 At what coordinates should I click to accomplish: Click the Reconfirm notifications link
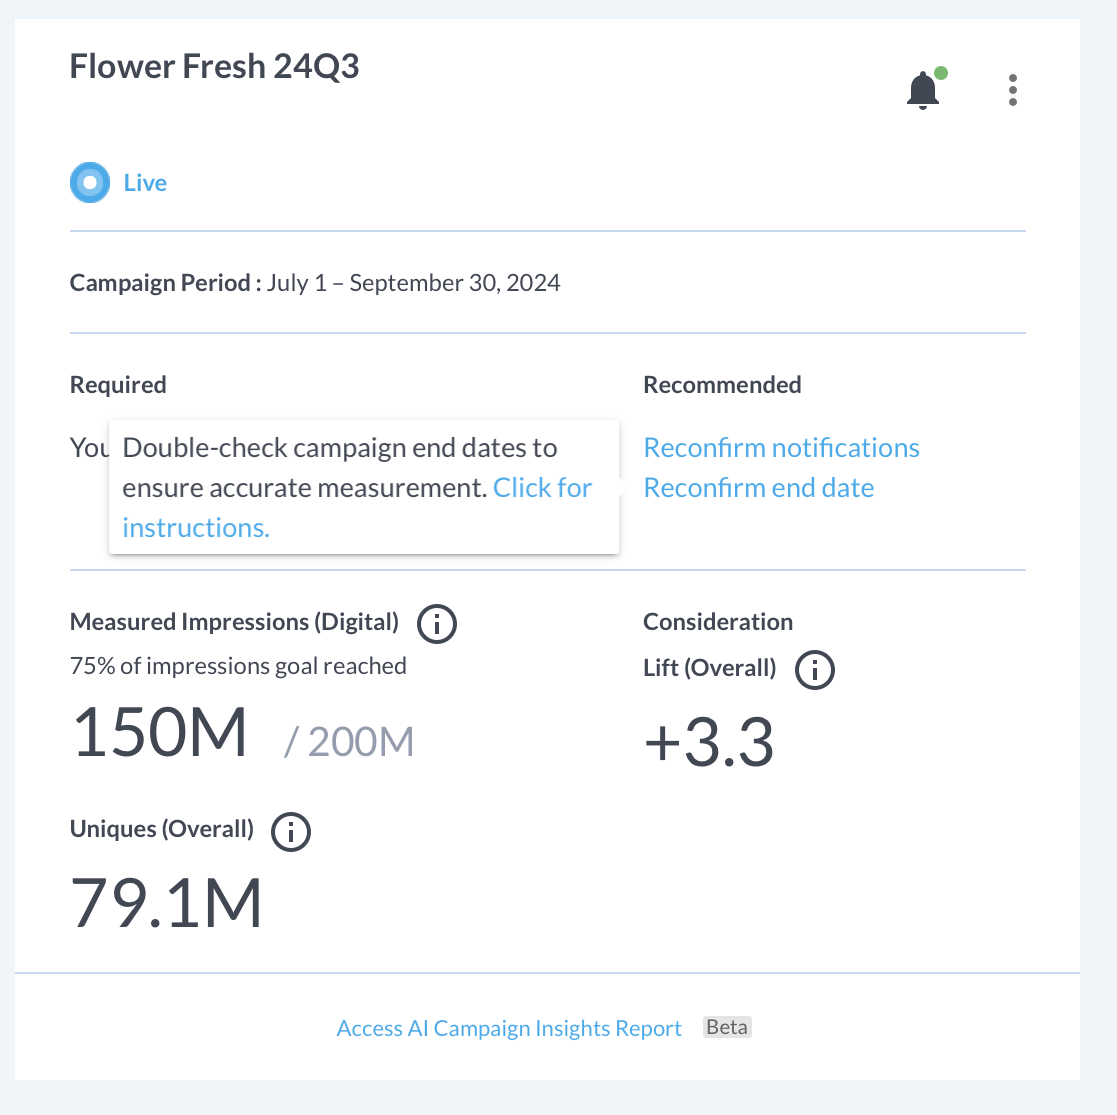pyautogui.click(x=781, y=447)
